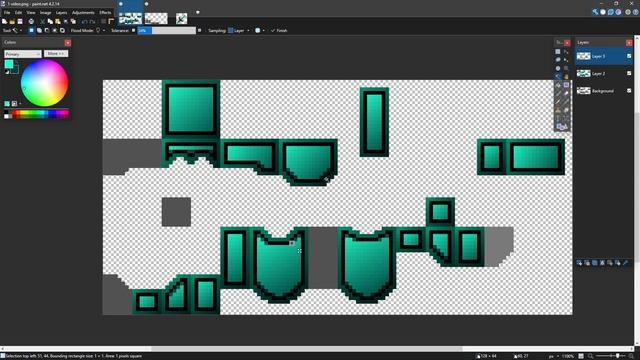Select the Clone Stamp tool
Viewport: 640px width, 360px height.
click(558, 110)
